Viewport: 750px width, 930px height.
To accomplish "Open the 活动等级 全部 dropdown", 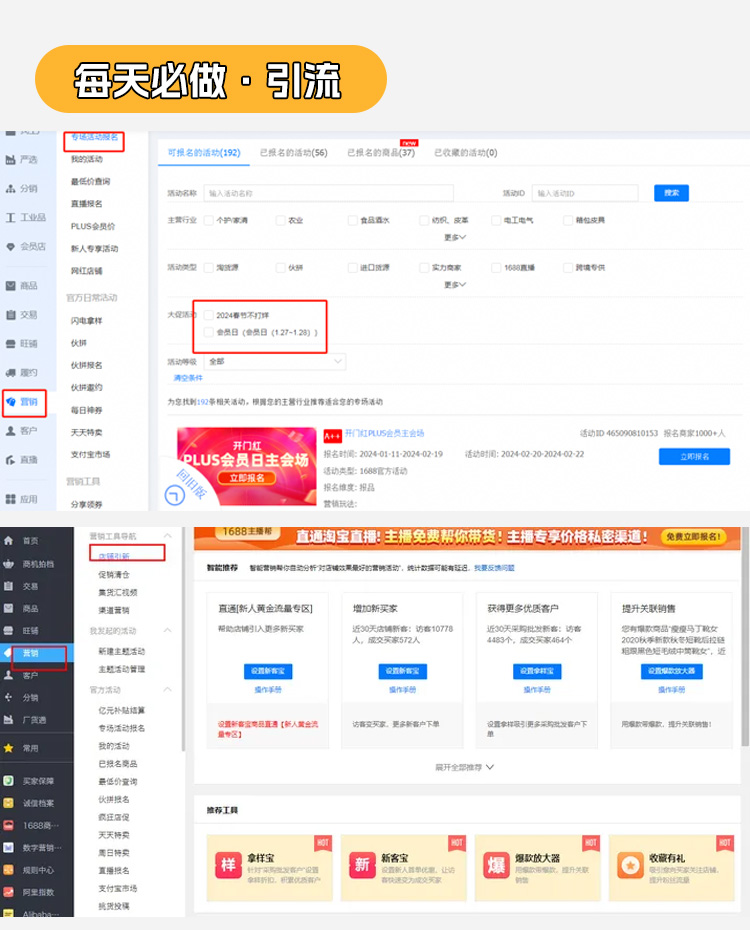I will pyautogui.click(x=275, y=361).
